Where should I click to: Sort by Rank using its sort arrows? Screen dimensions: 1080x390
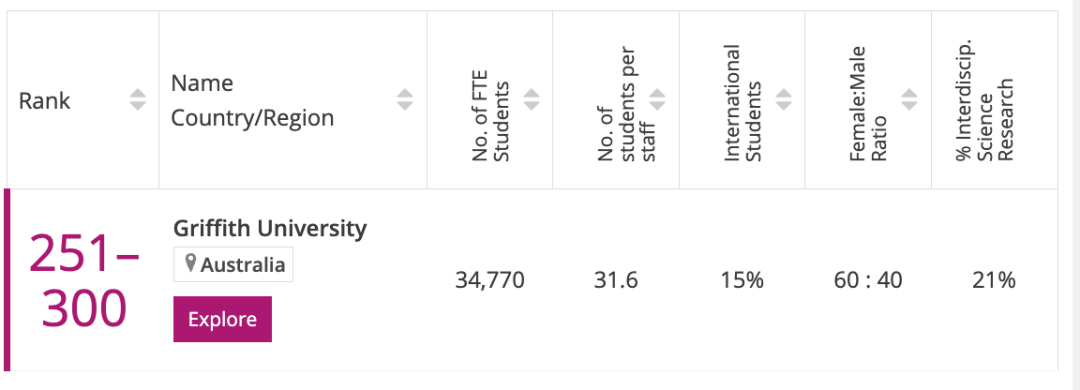pos(138,100)
